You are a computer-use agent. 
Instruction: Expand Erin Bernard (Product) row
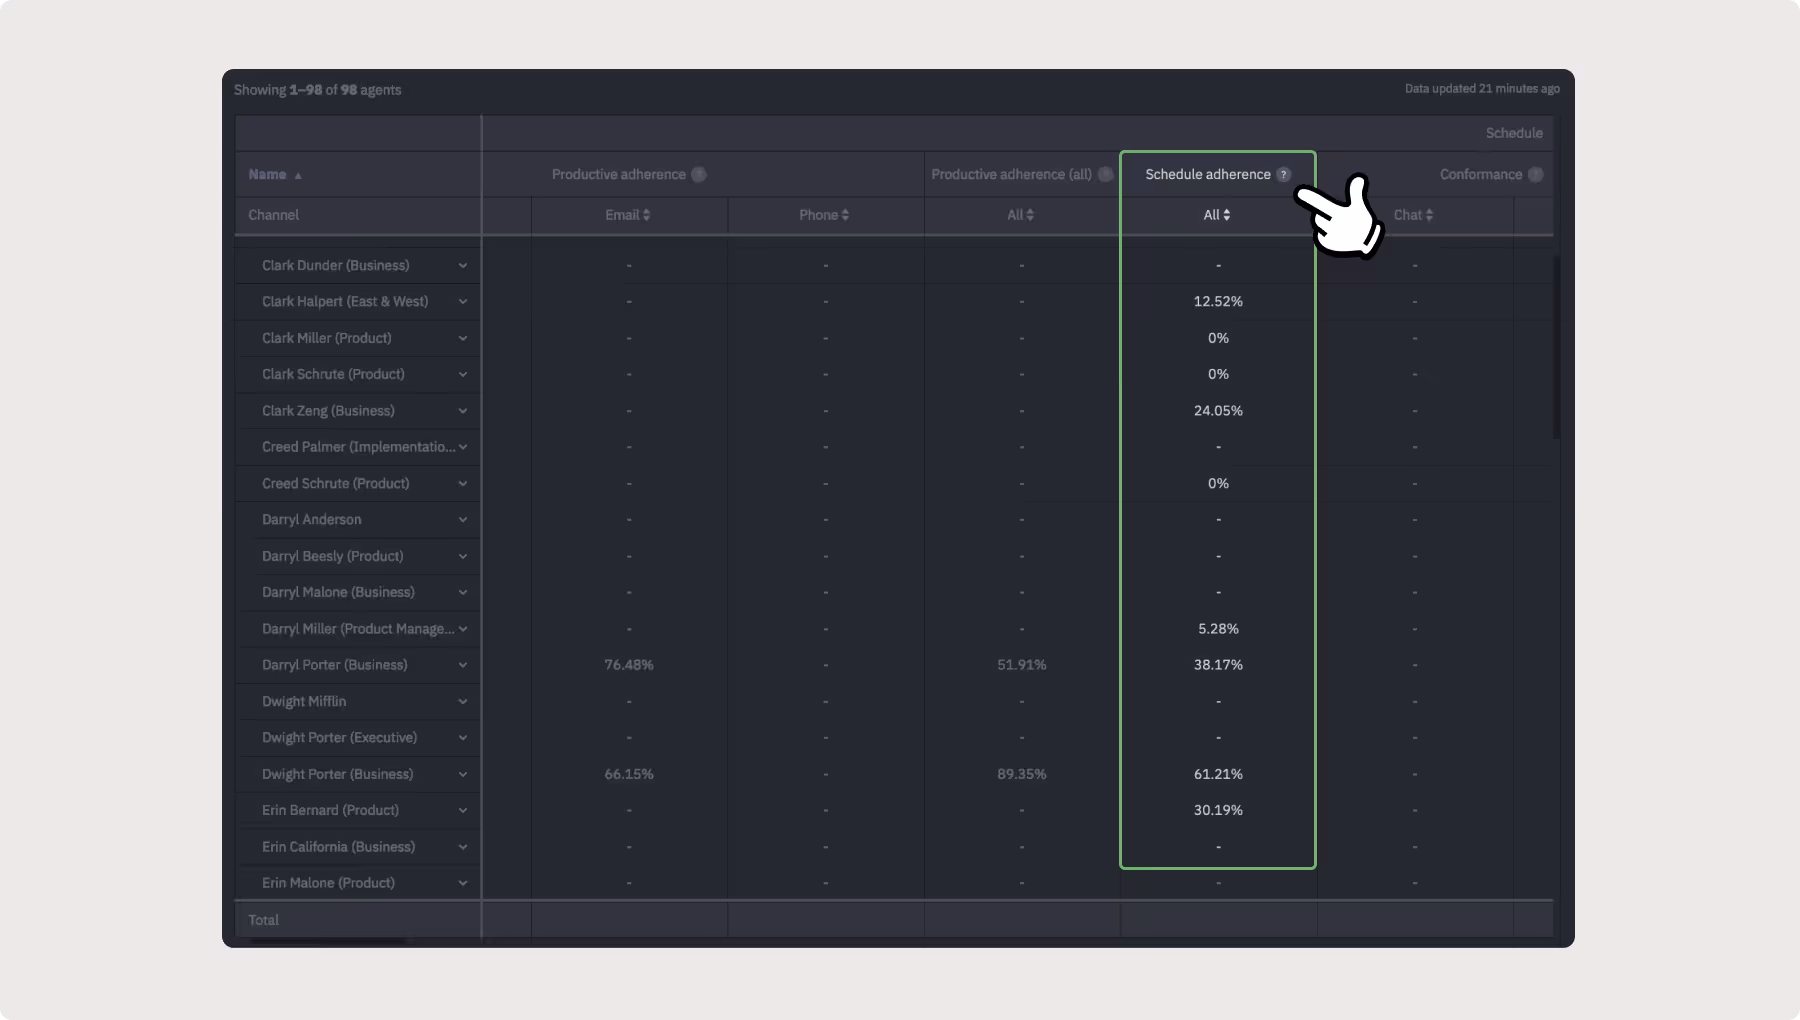[463, 811]
